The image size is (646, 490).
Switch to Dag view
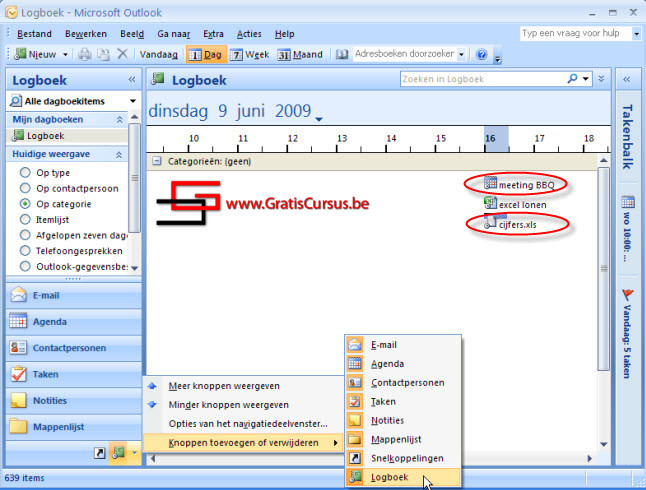(206, 54)
